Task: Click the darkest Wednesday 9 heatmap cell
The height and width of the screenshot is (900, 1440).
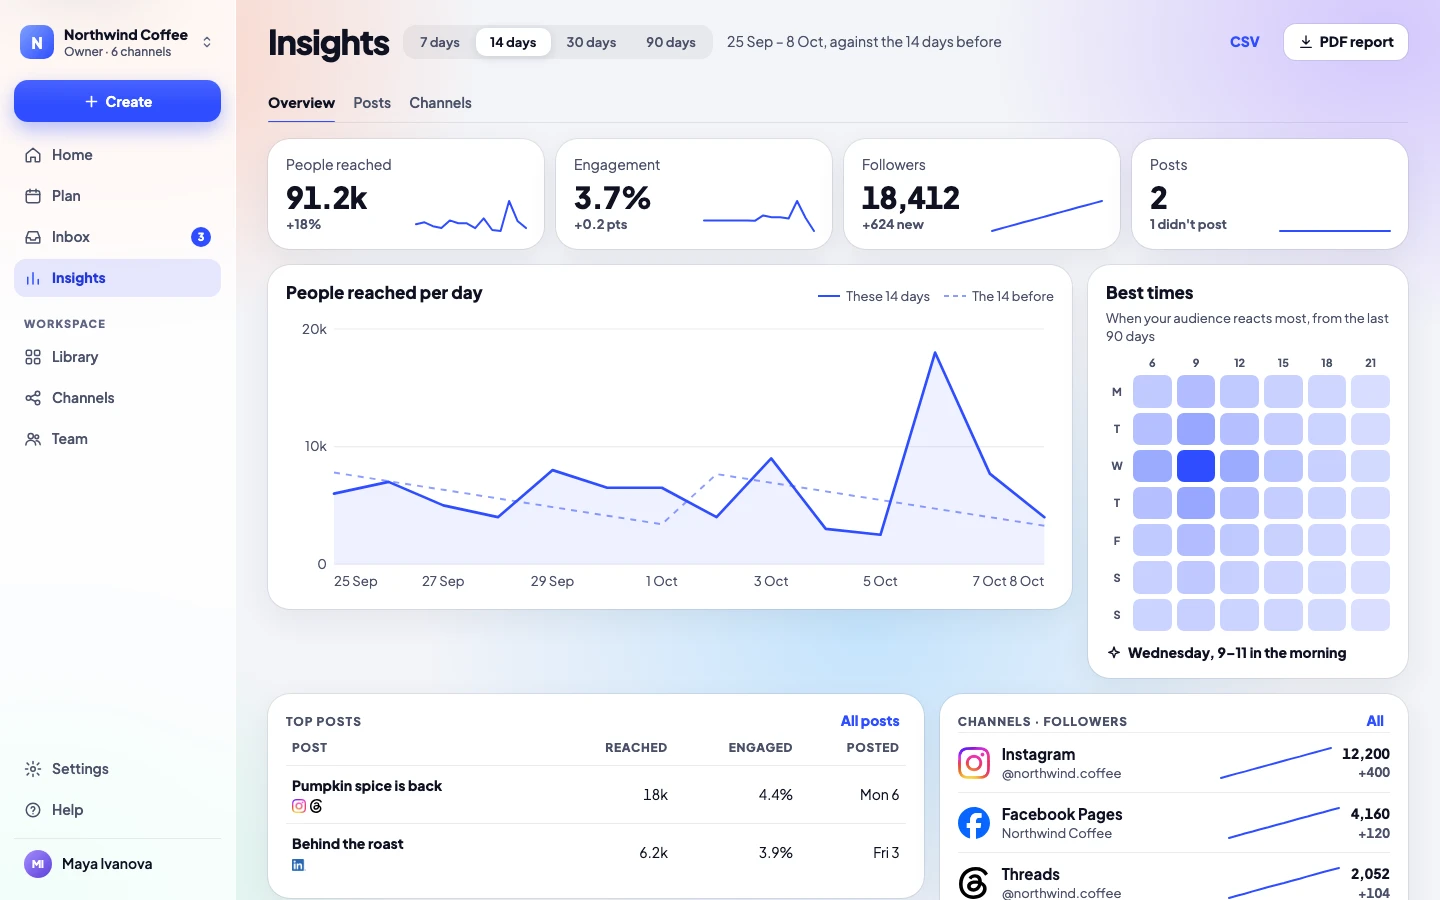Action: tap(1196, 466)
